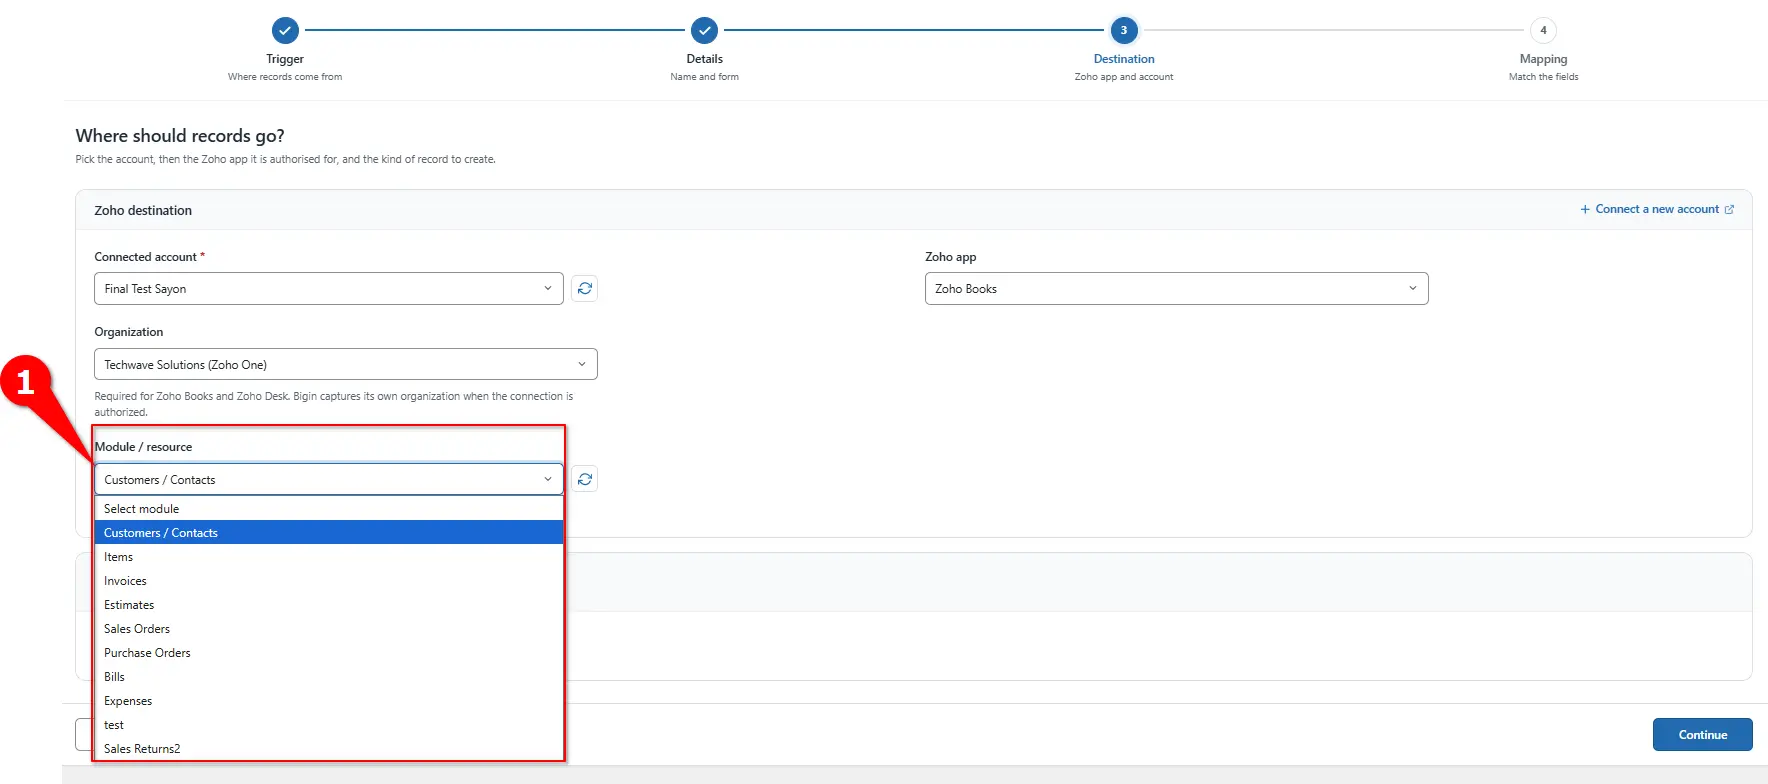
Task: Refresh the Module / resource list
Action: (585, 479)
